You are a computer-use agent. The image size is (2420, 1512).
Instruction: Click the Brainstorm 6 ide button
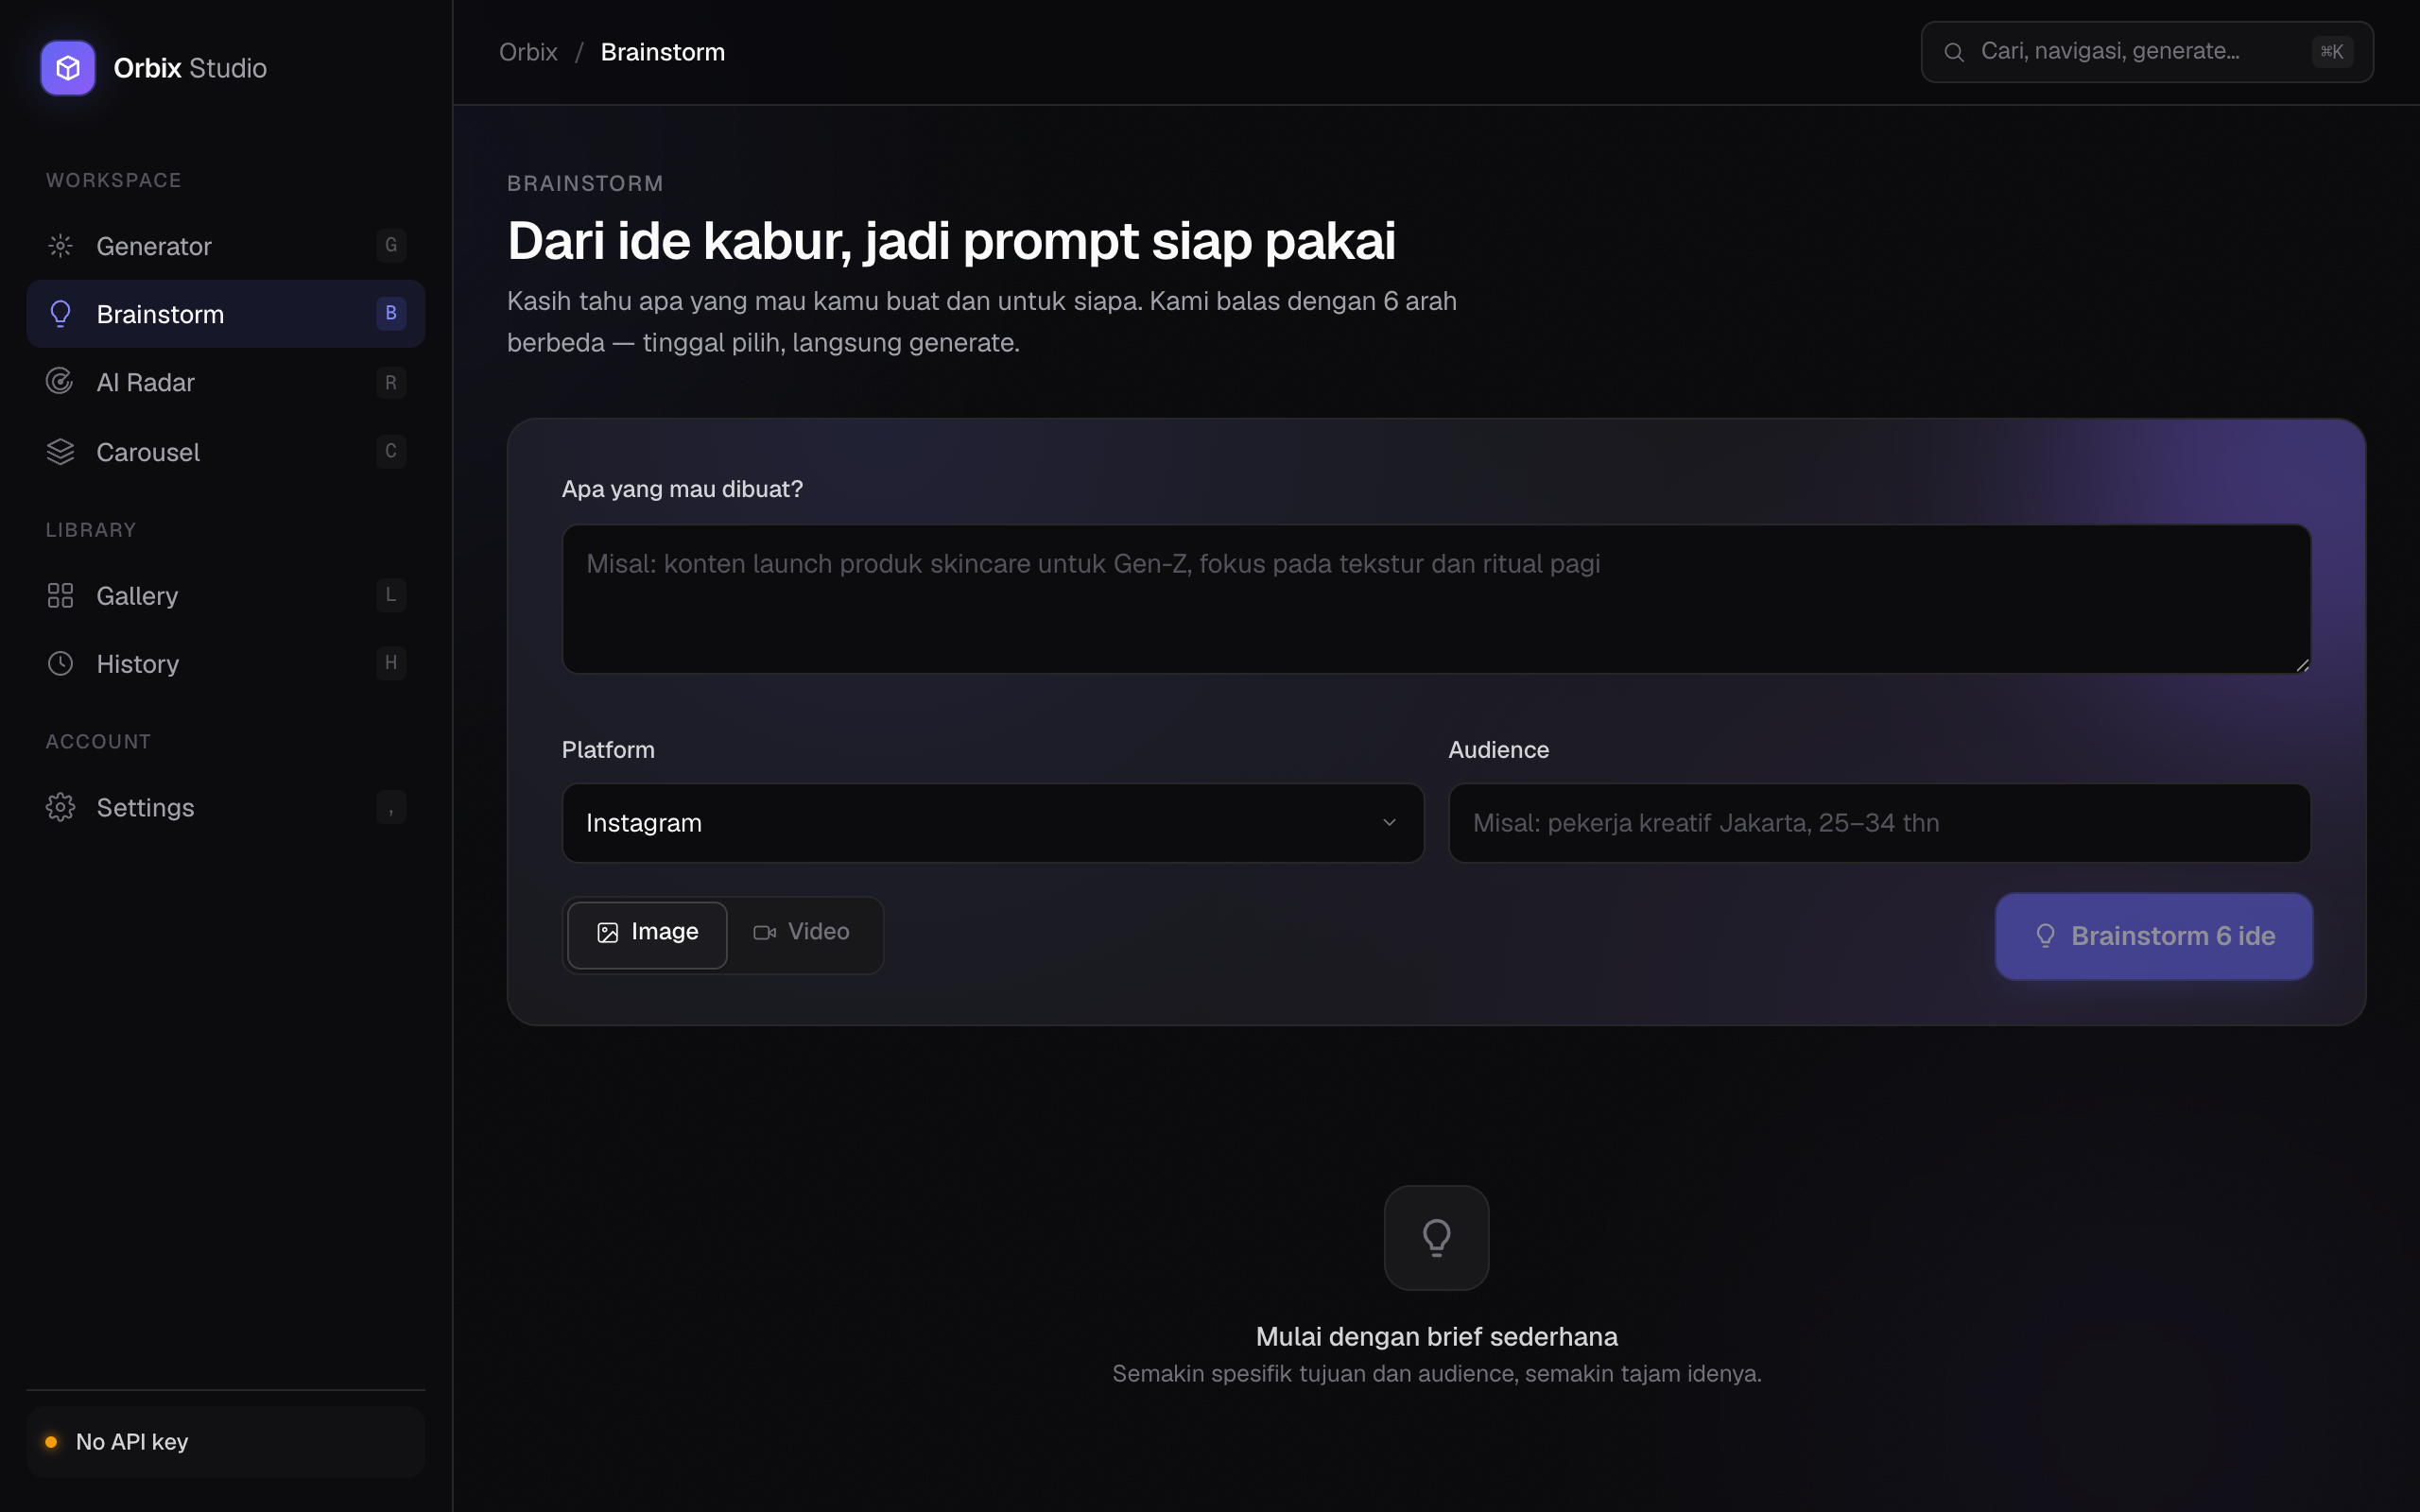[2153, 936]
